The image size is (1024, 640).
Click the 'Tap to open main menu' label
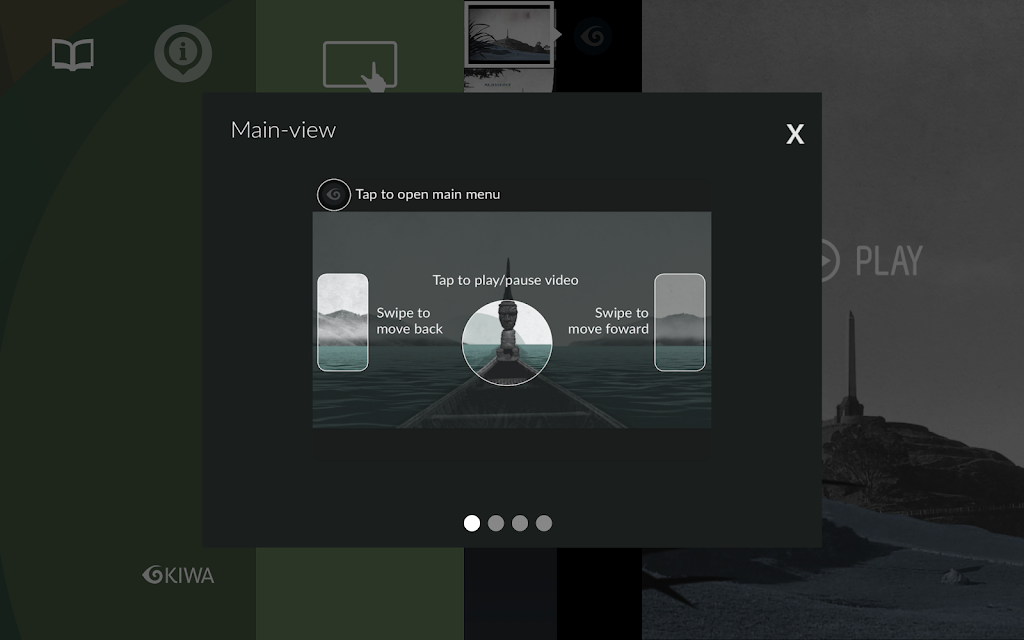[x=428, y=194]
